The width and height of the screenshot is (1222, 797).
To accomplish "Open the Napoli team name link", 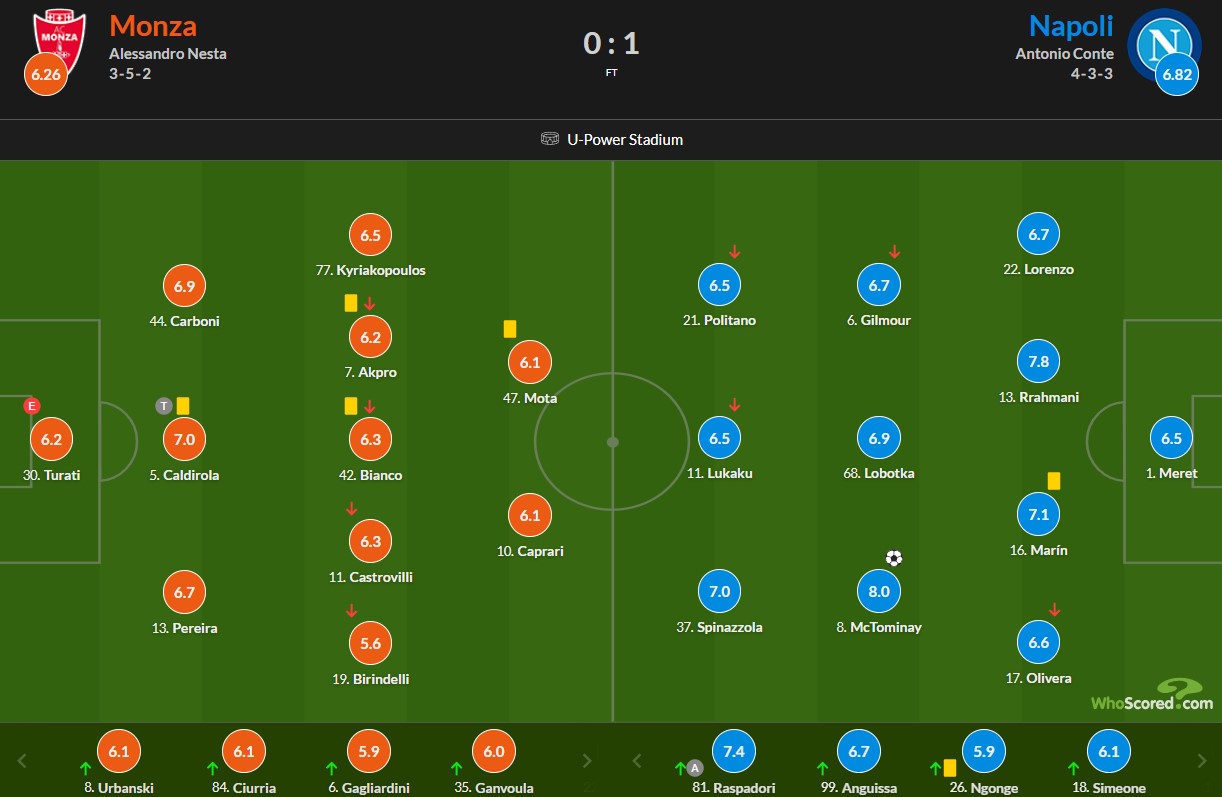I will click(x=1071, y=26).
